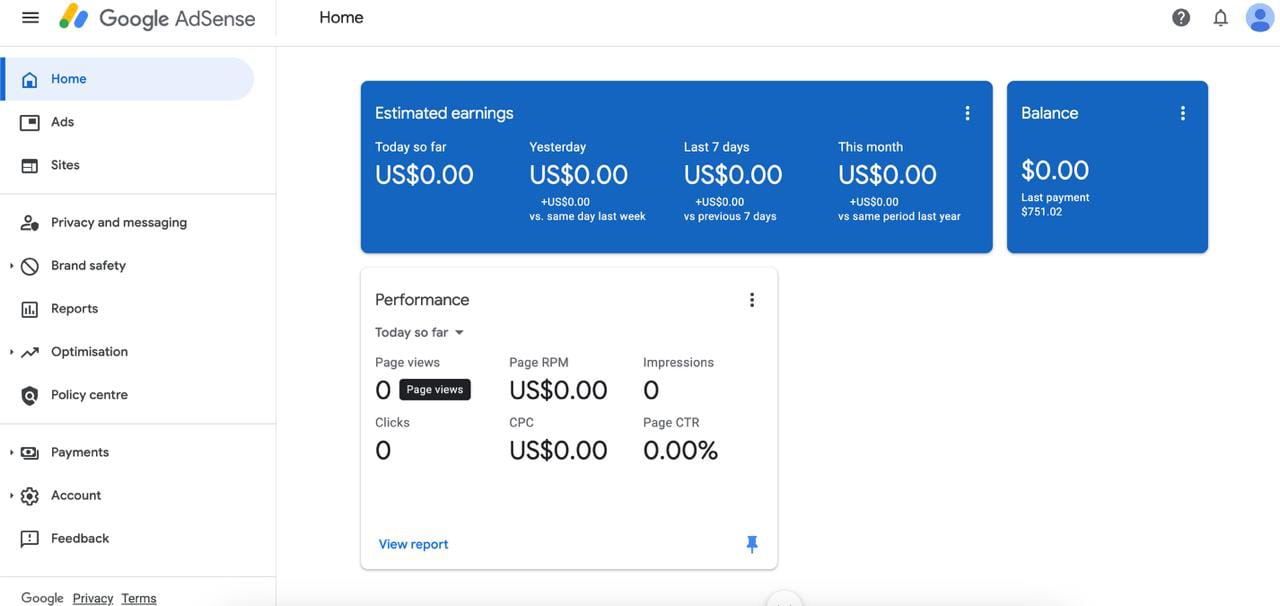Click the Google footer logo text
Image resolution: width=1280 pixels, height=606 pixels.
coord(42,598)
